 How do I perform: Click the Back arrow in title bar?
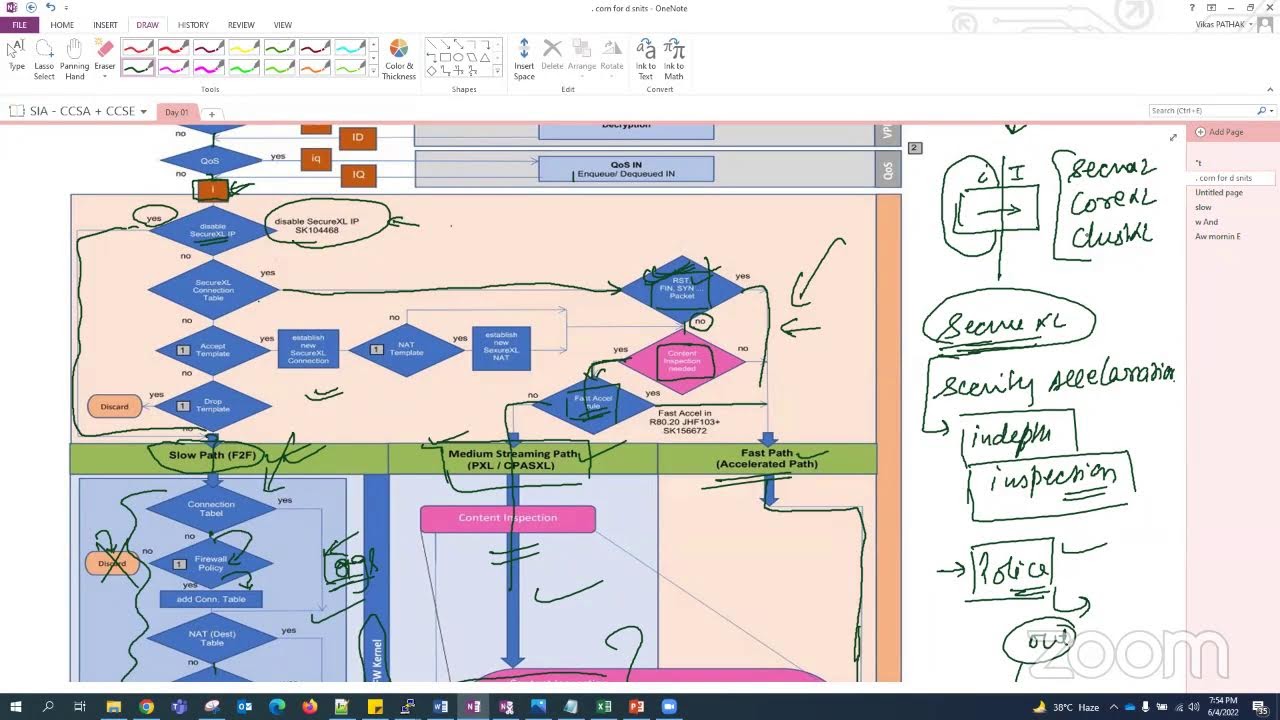click(x=31, y=7)
